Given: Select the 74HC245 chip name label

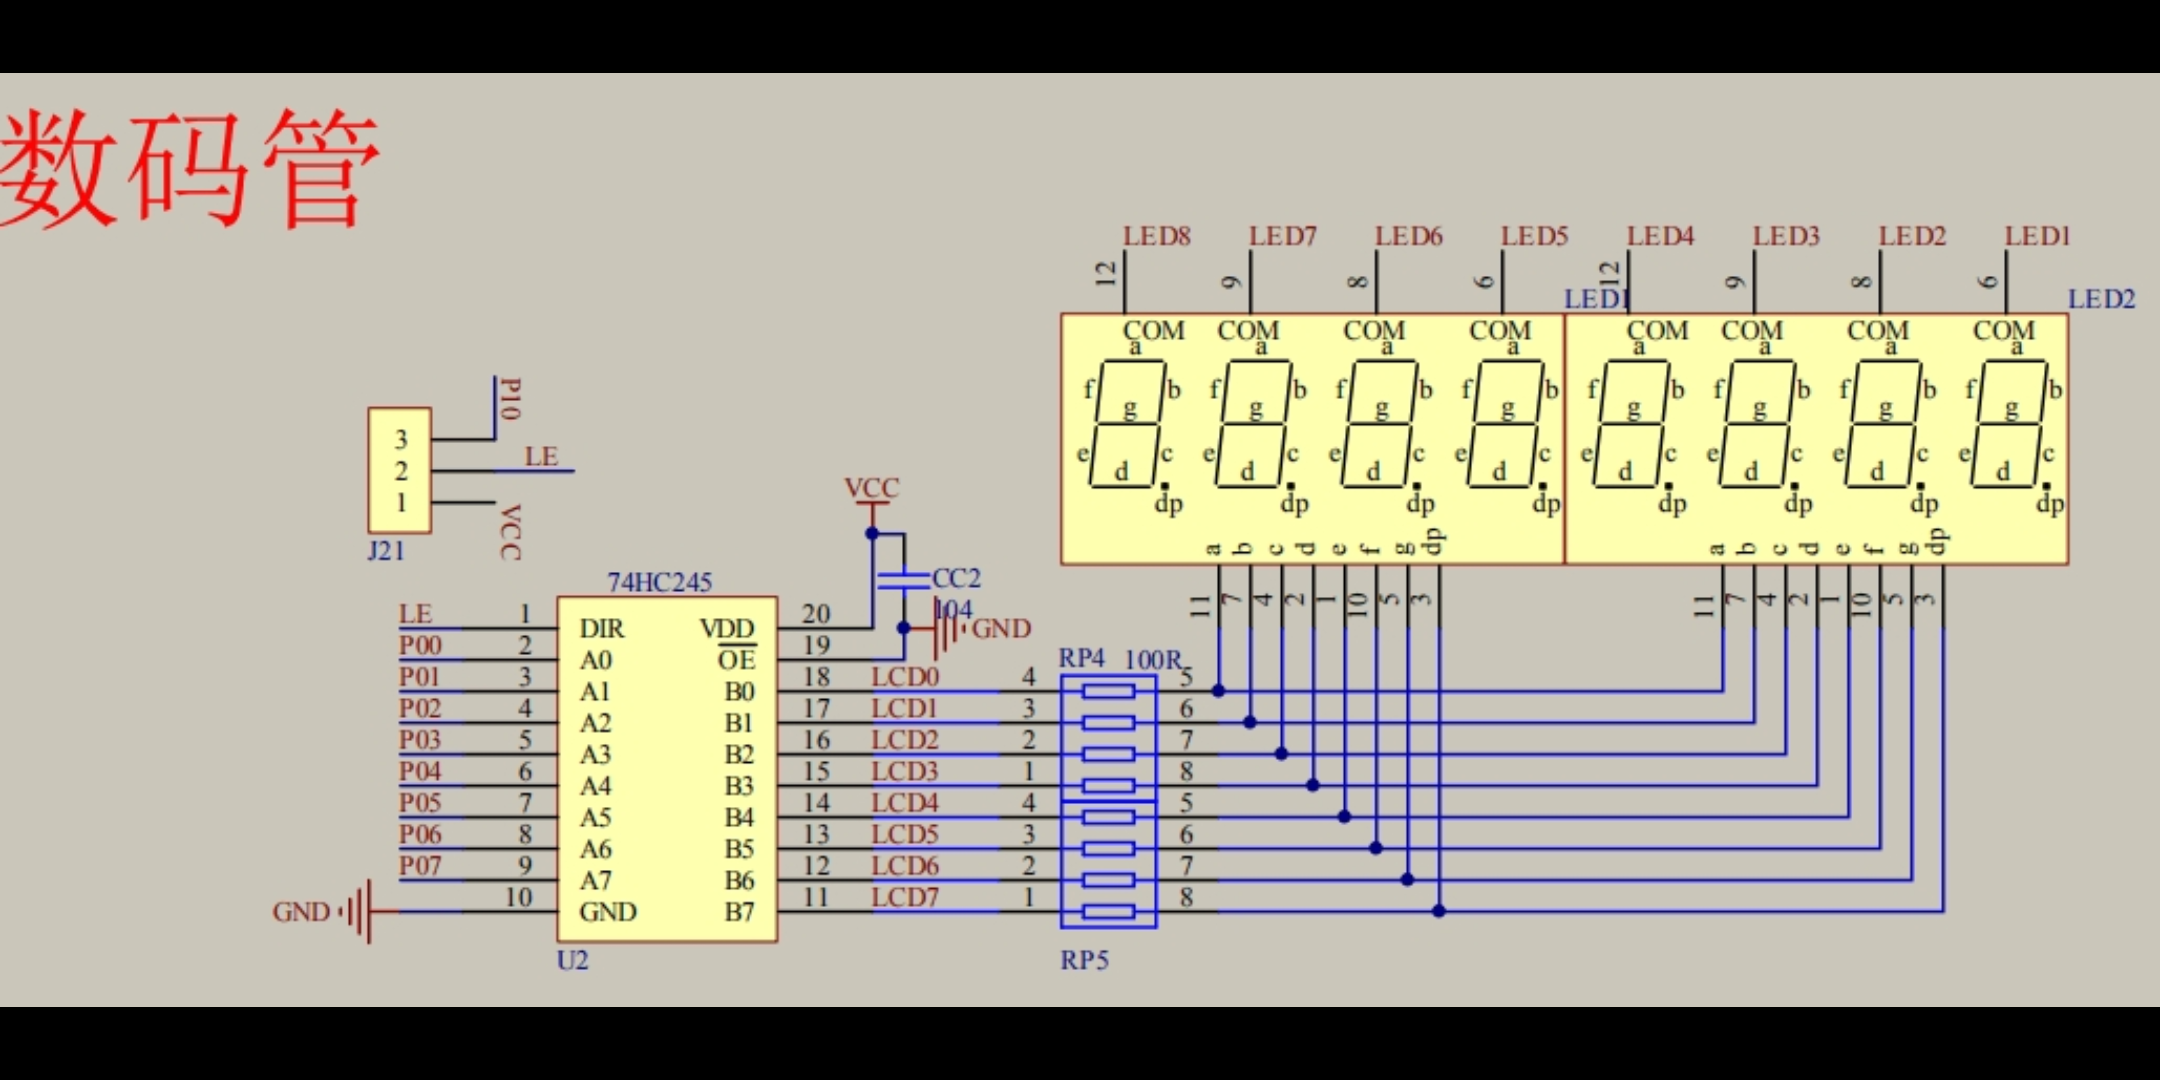Looking at the screenshot, I should coord(660,582).
